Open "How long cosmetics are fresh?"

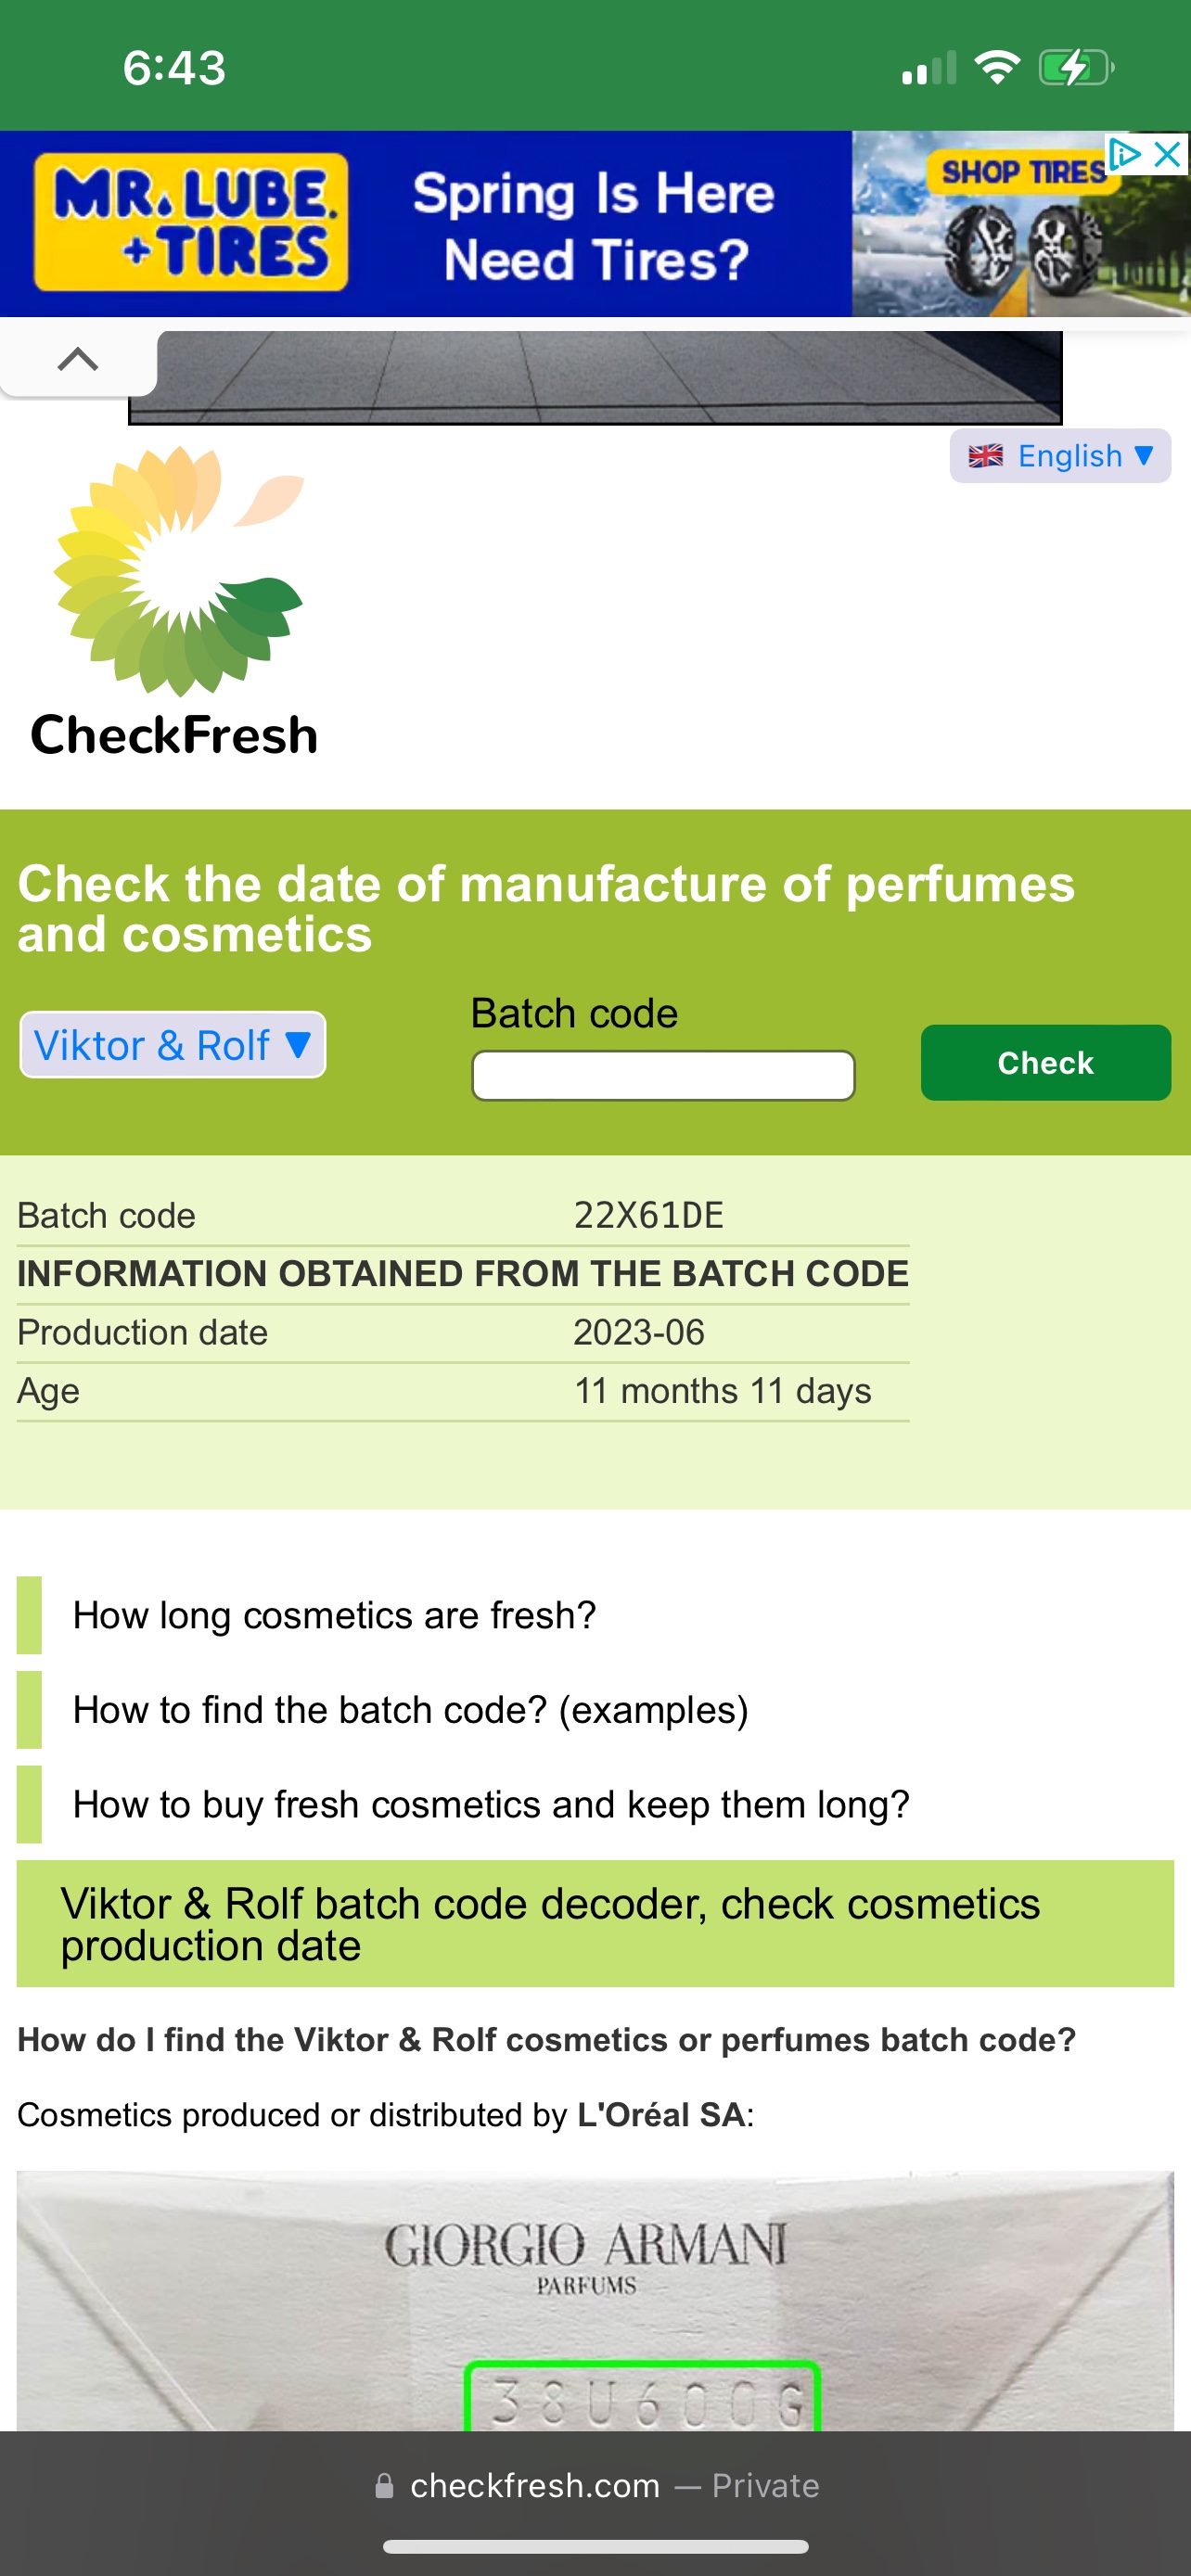coord(334,1615)
